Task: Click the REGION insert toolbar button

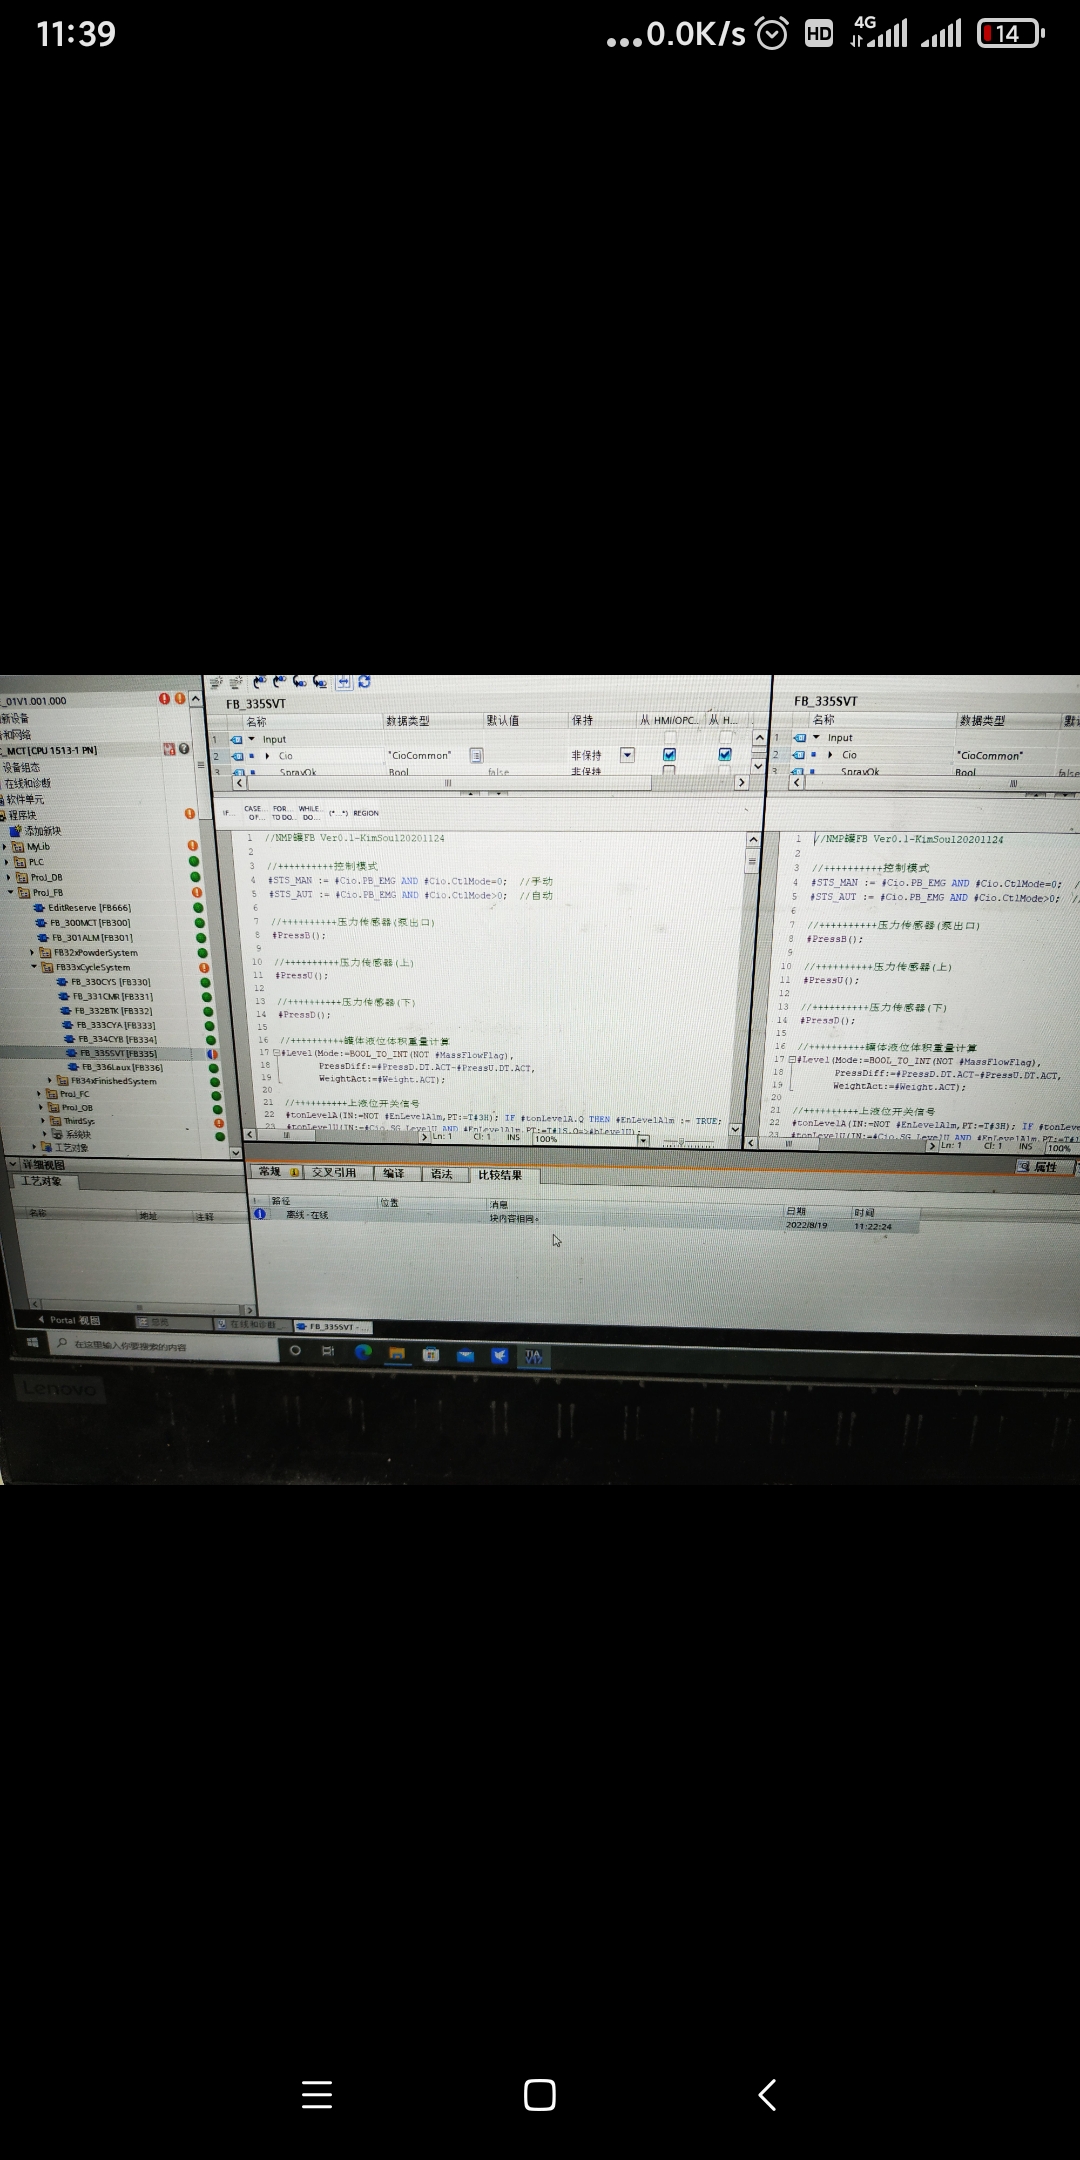Action: (365, 813)
